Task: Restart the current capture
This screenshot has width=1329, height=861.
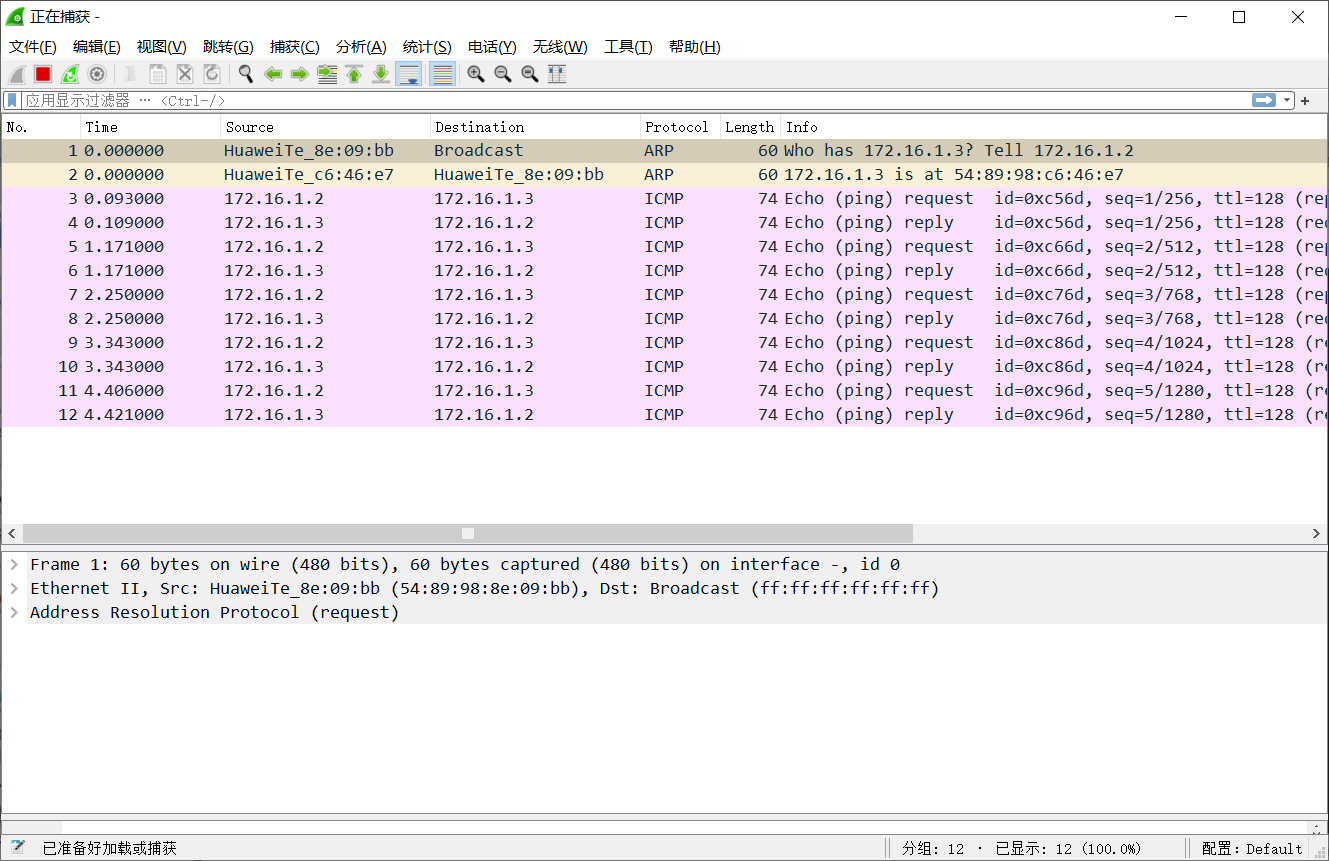Action: pyautogui.click(x=70, y=74)
